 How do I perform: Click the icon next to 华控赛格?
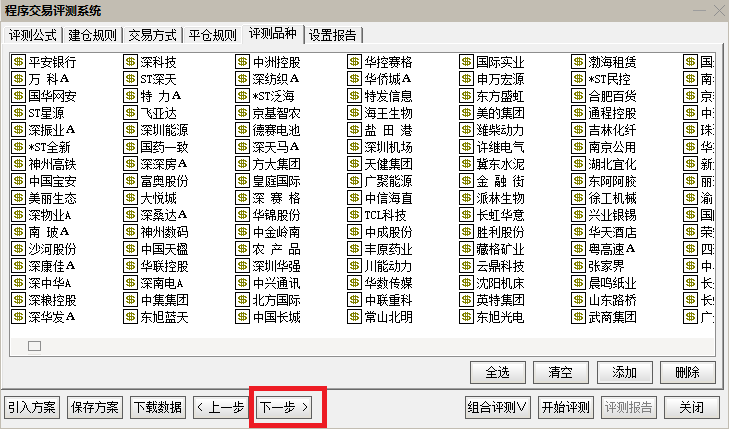click(x=355, y=62)
